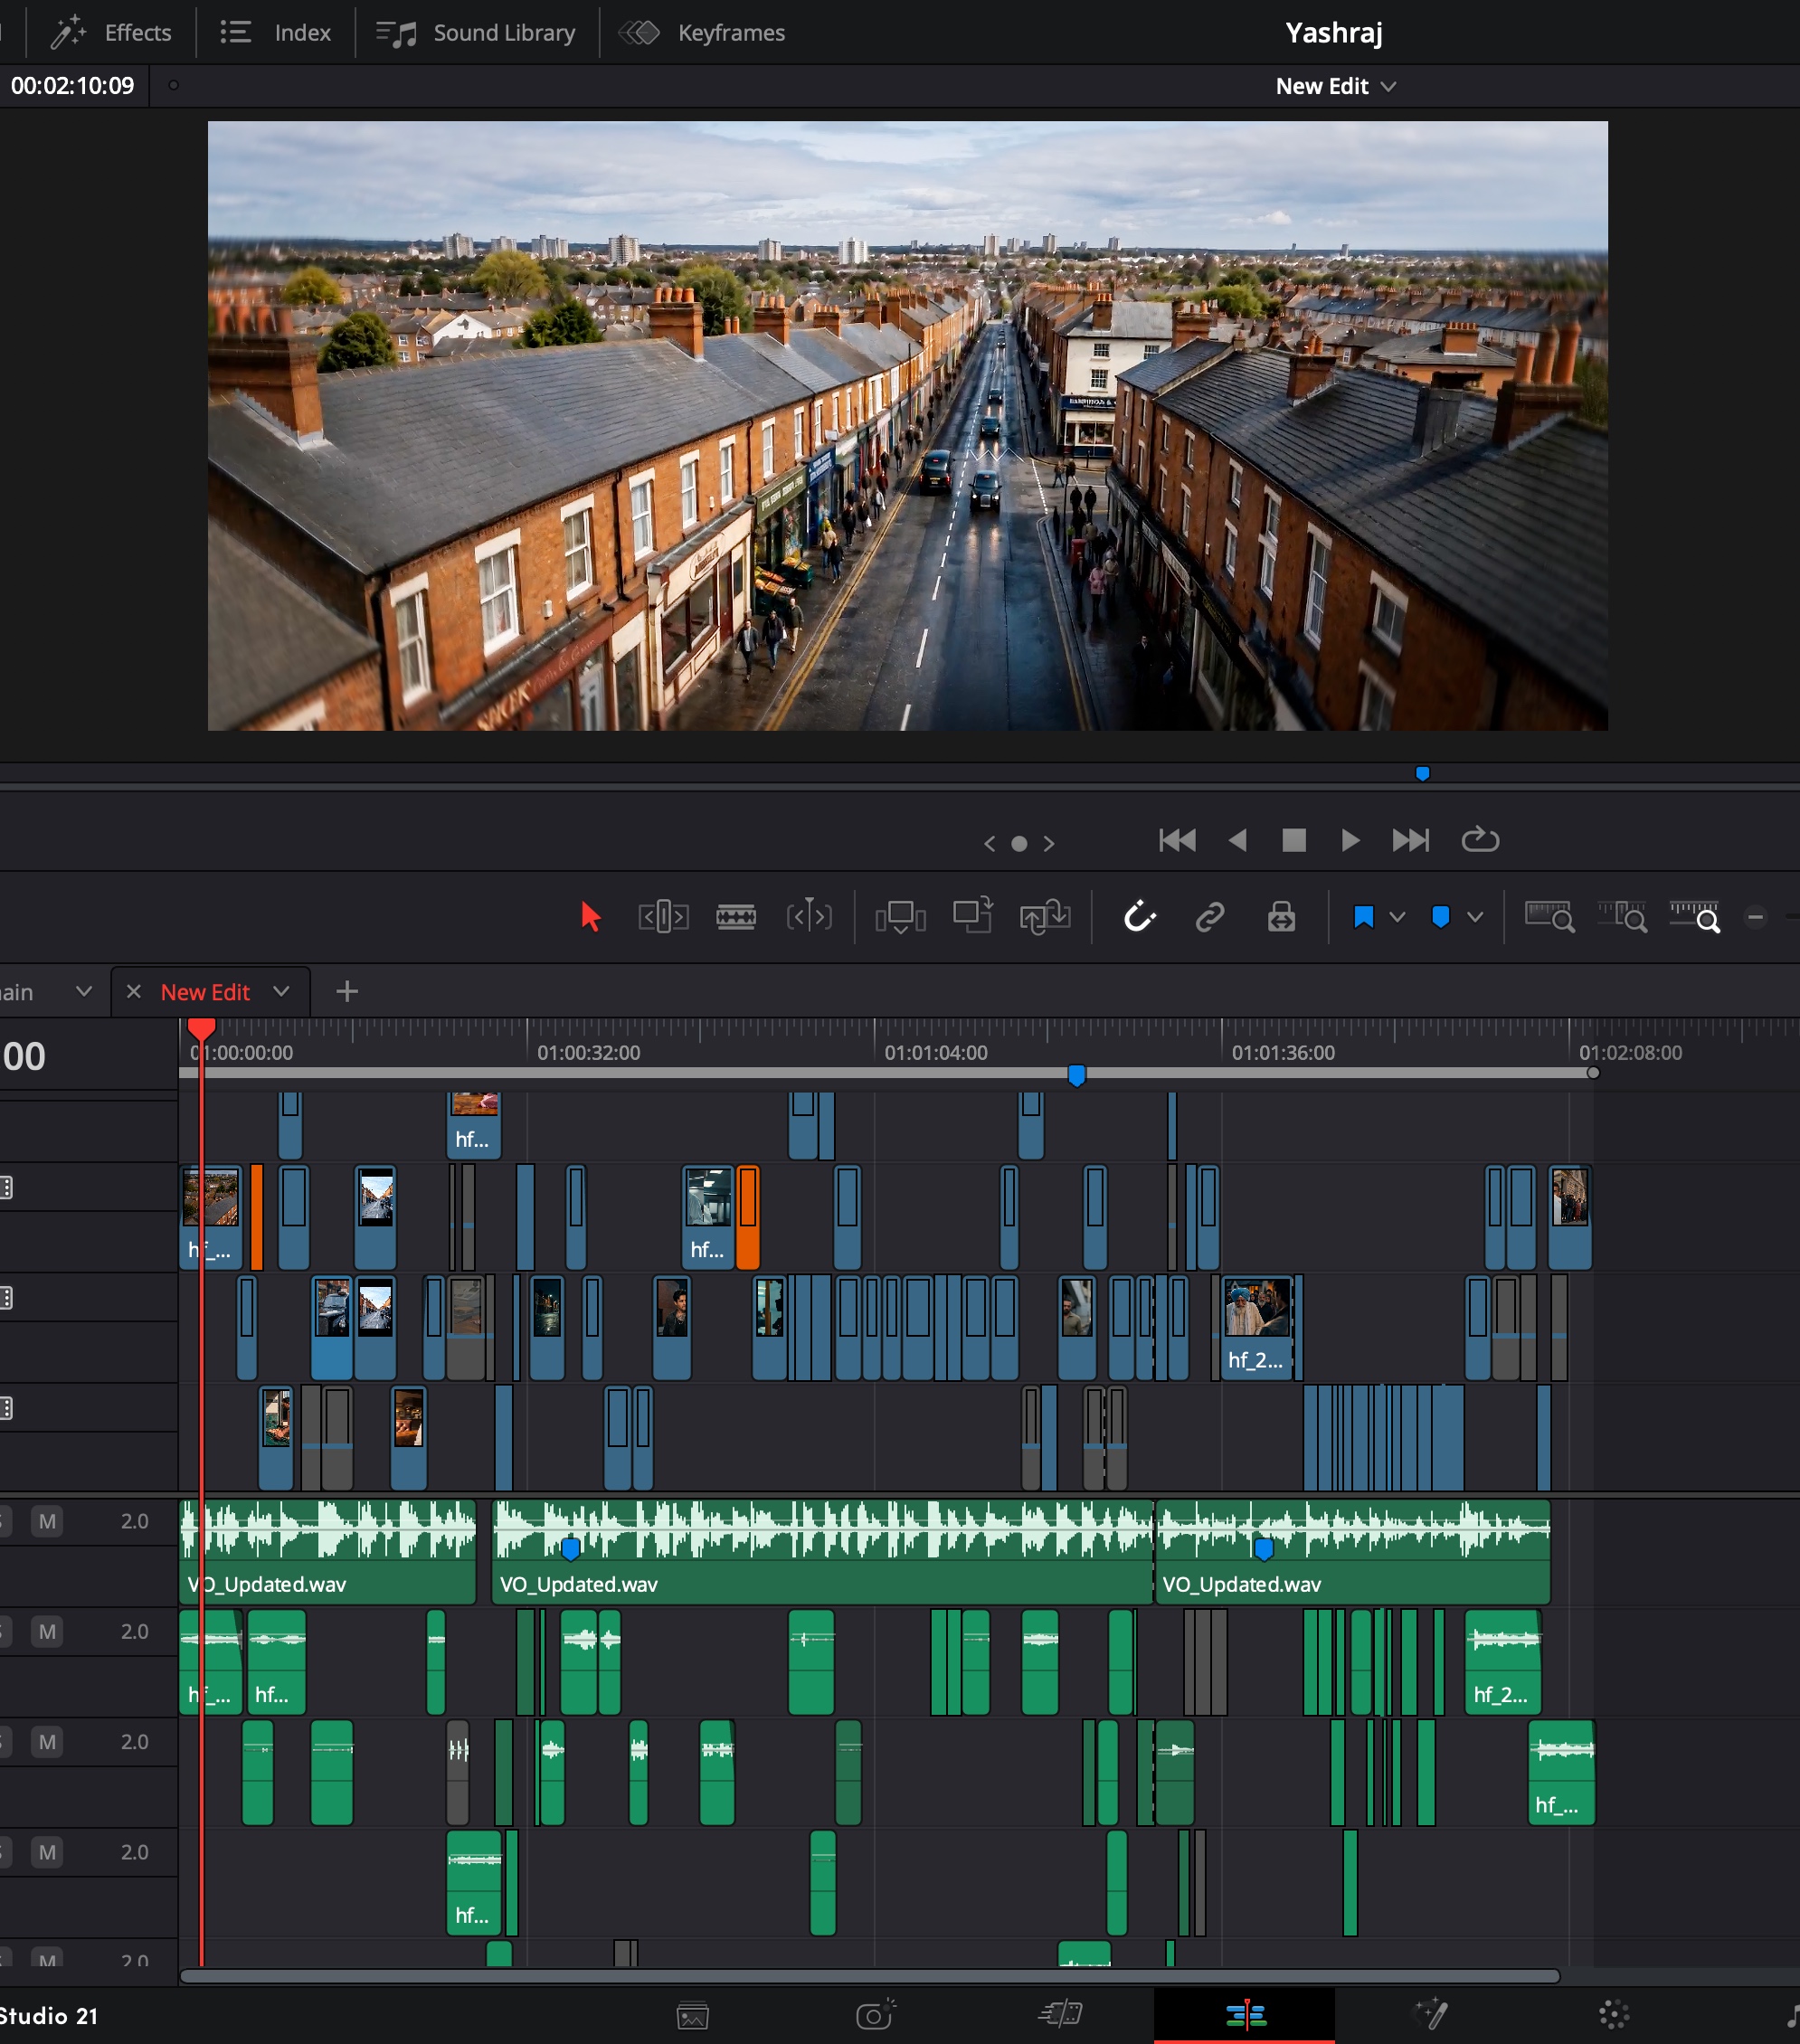Mute the audio track holding hf_2... clip

tap(47, 1631)
